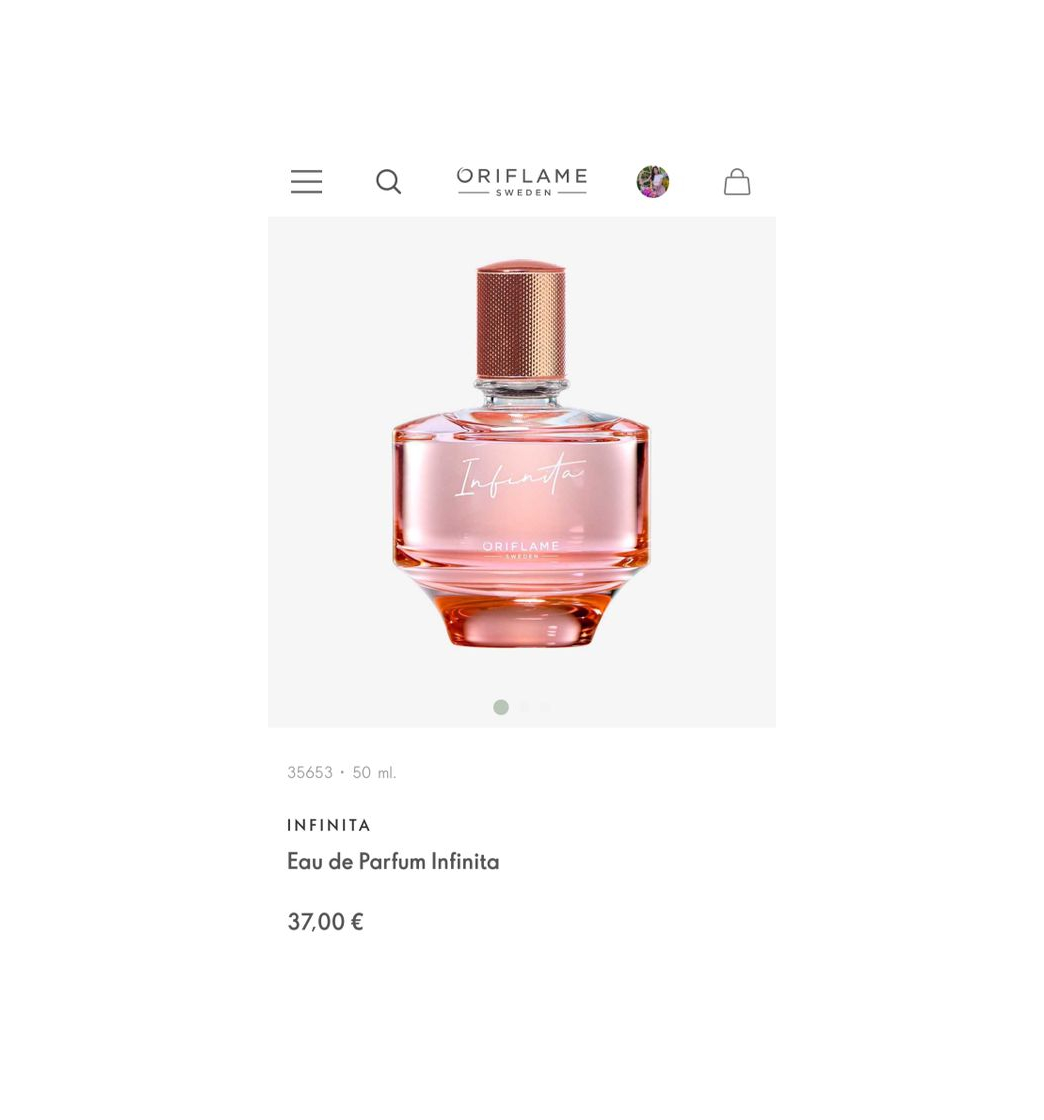The image size is (1044, 1120).
Task: Click the SWEDEN text under the header logo
Action: pos(523,192)
